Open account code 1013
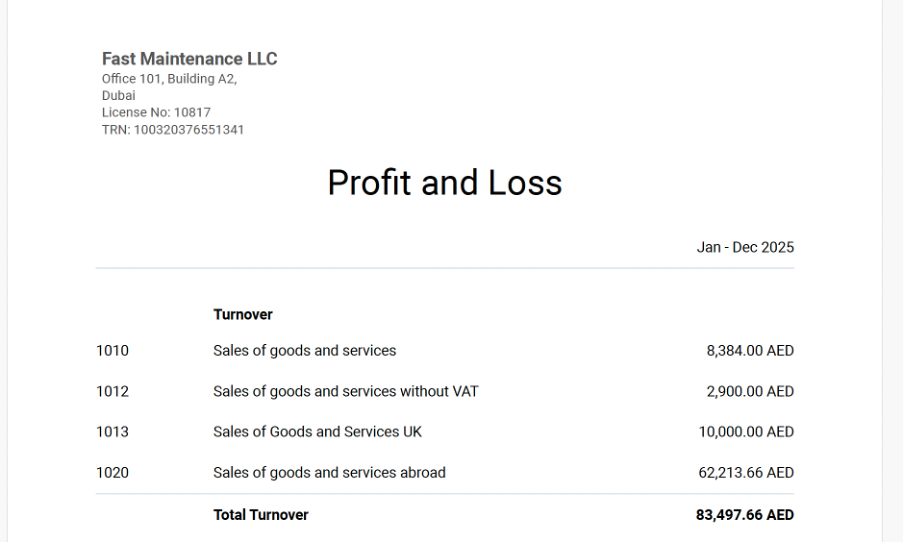Screen dimensions: 904x542 pyautogui.click(x=113, y=432)
